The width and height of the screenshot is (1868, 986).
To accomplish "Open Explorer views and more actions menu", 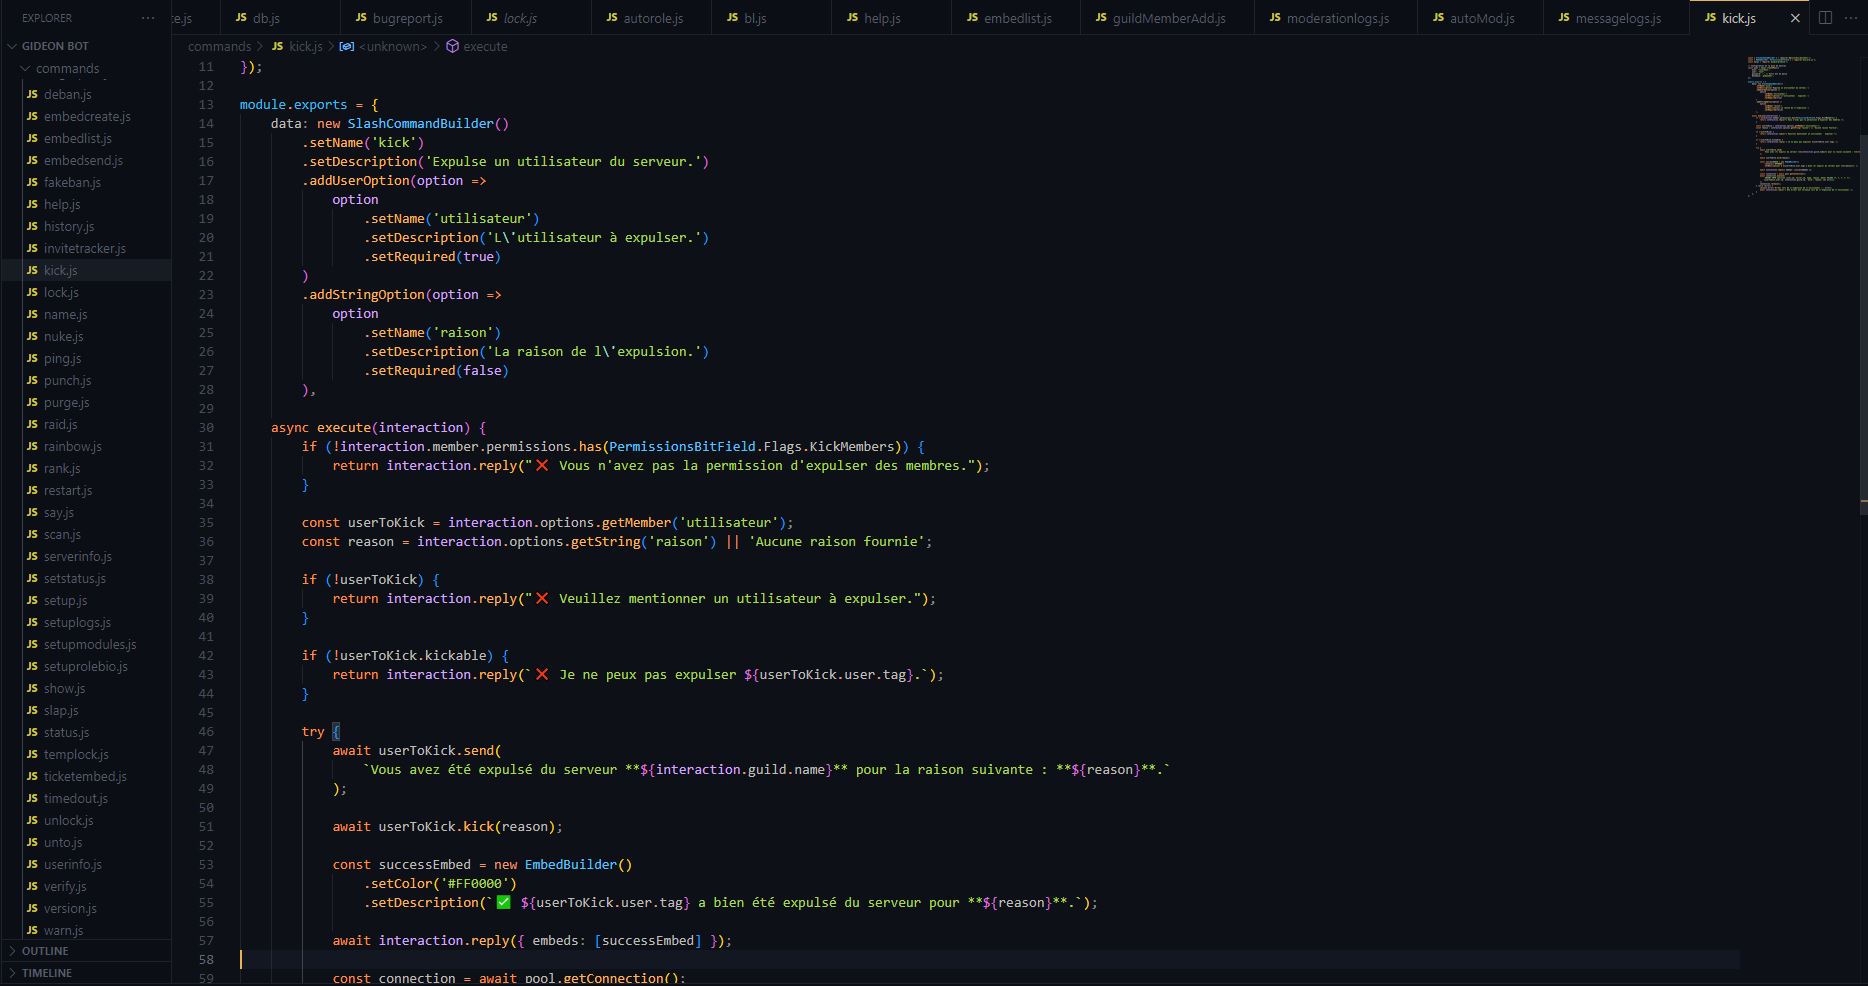I will pos(148,18).
